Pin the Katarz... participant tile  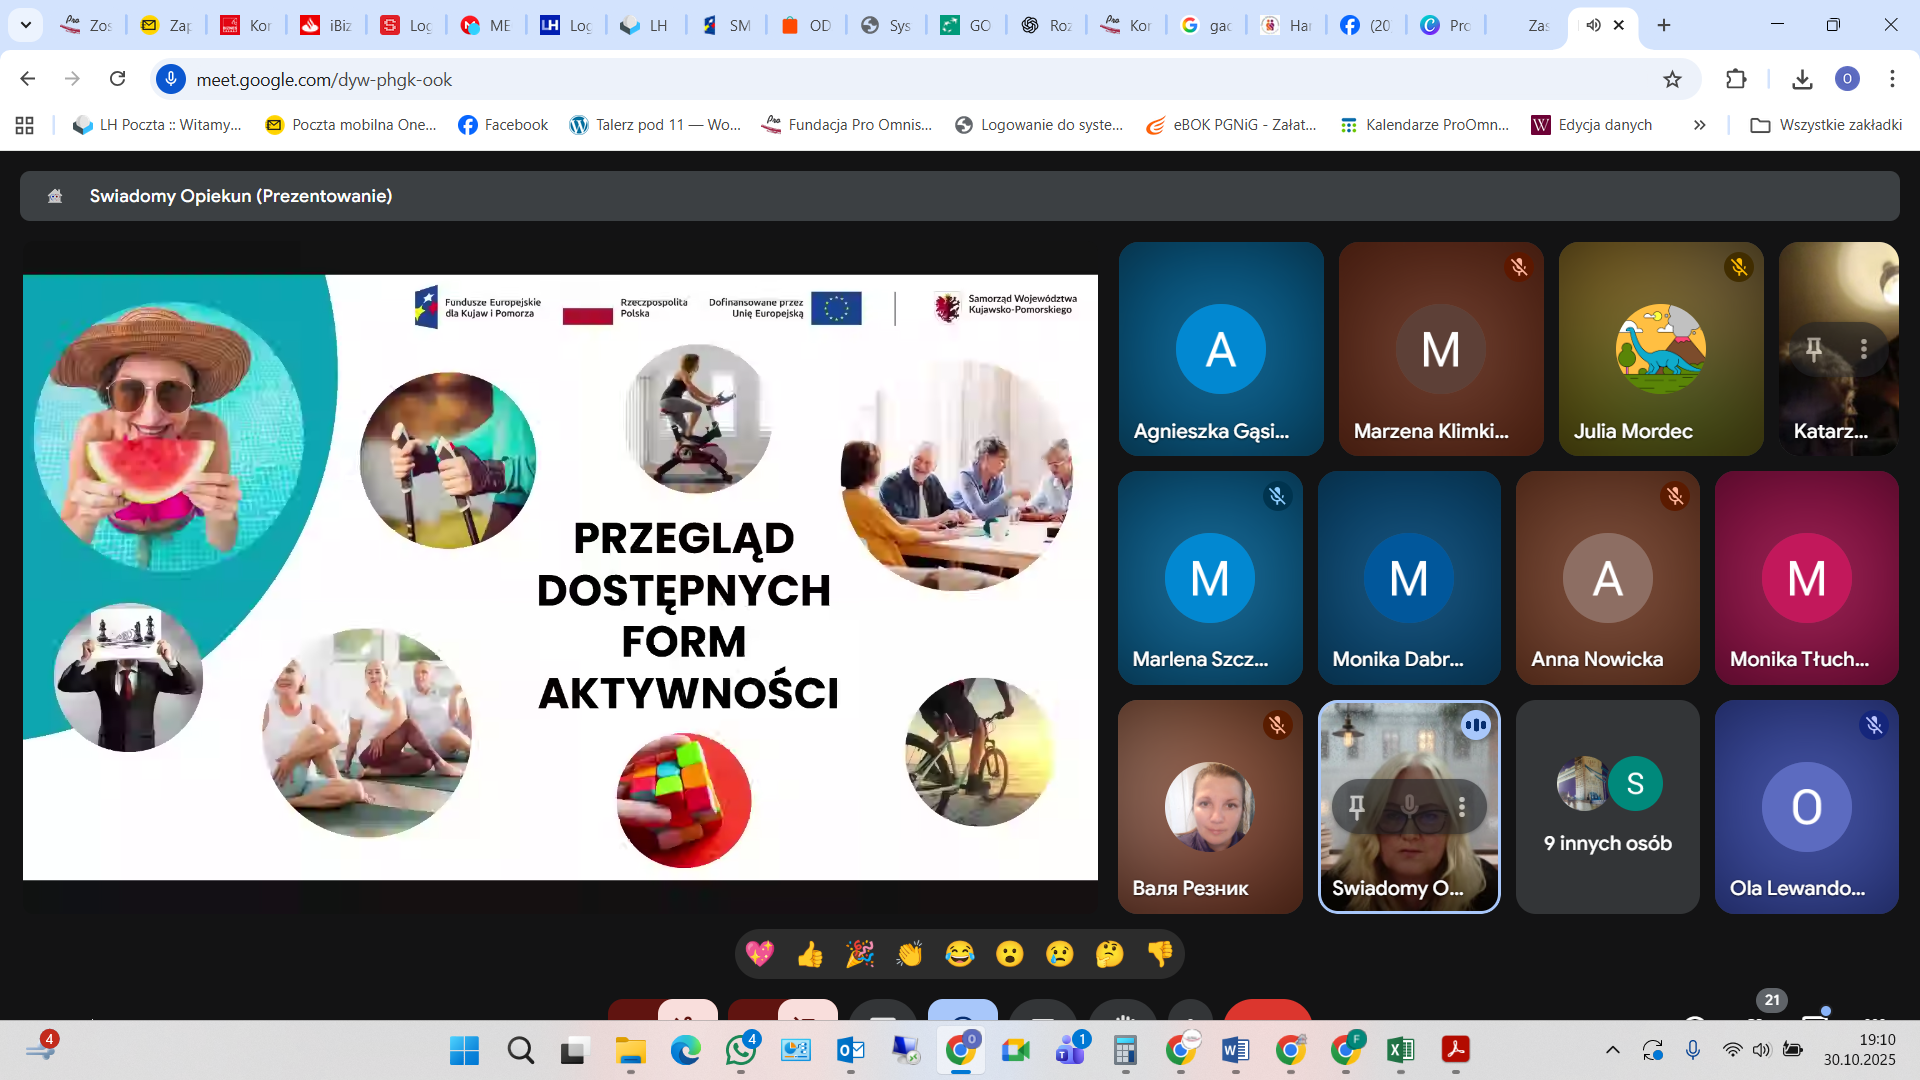click(x=1814, y=349)
